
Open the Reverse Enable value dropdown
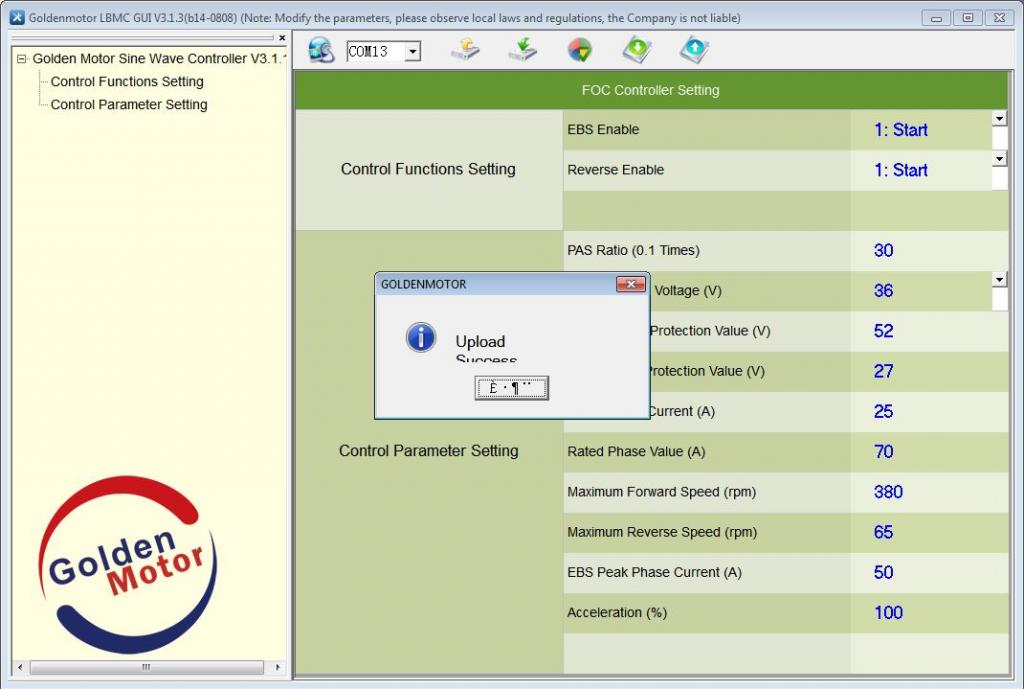[999, 159]
